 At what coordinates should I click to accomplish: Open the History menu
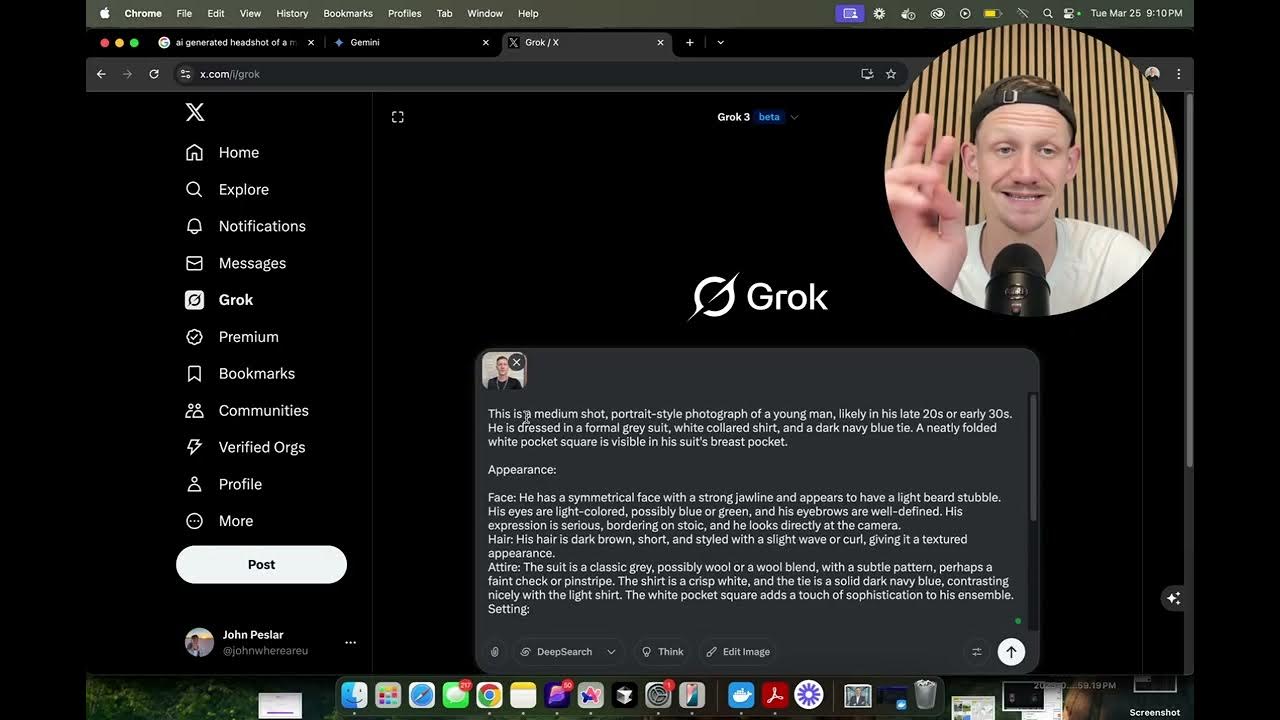pyautogui.click(x=292, y=13)
